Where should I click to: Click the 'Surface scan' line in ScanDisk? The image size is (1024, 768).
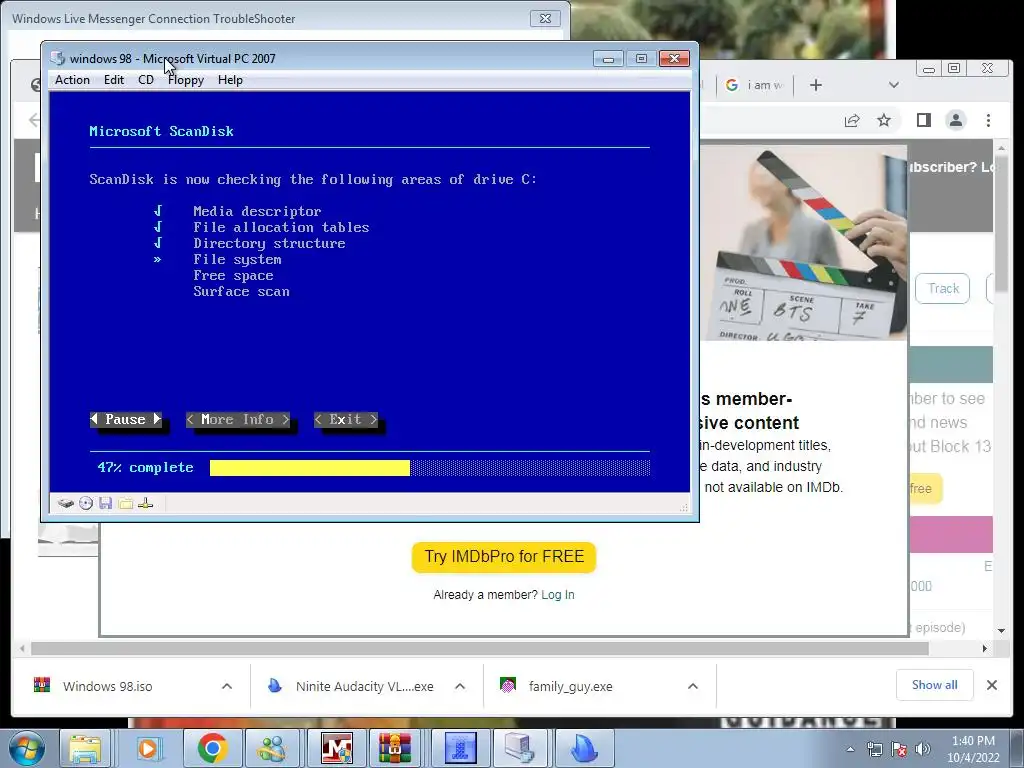241,291
